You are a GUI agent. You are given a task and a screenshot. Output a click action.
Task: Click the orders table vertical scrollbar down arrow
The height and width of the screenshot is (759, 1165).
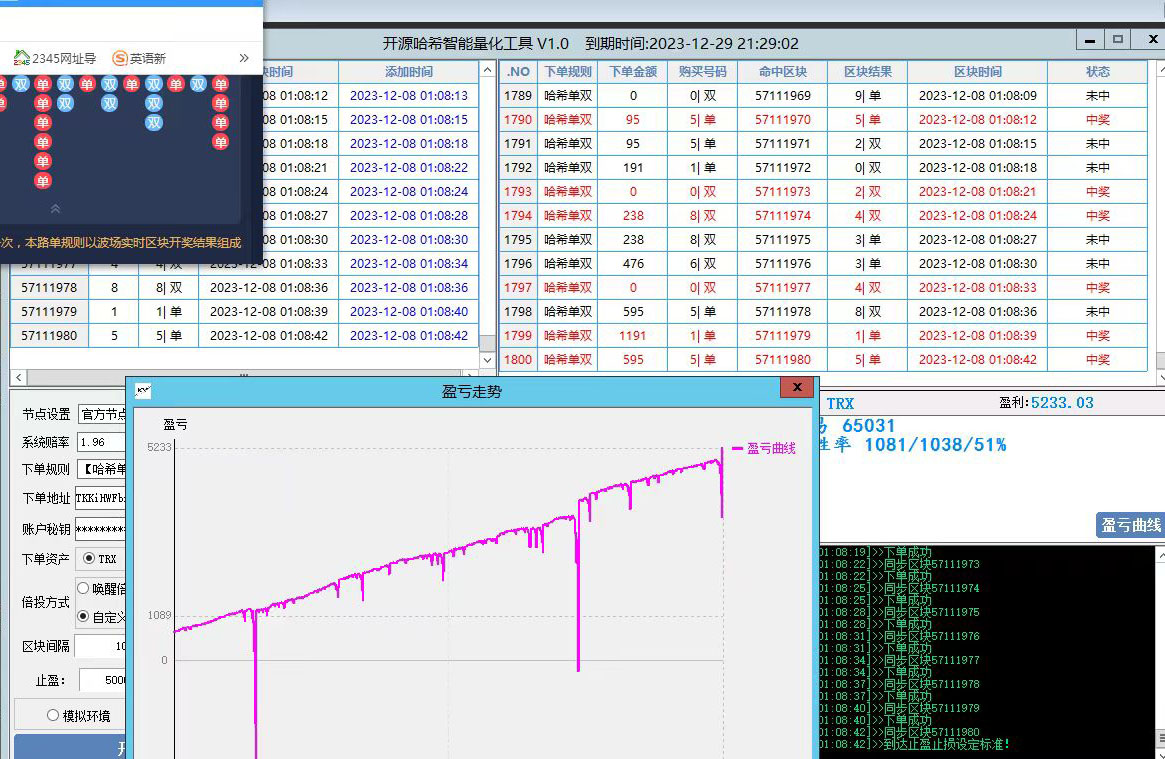(x=1157, y=361)
